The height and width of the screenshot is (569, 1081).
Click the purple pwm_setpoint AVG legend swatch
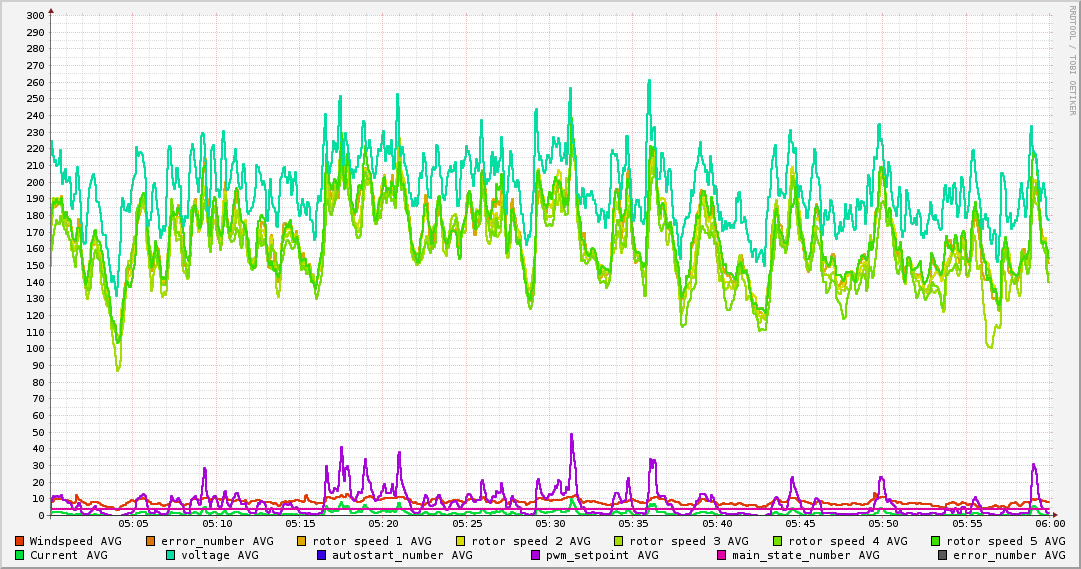coord(536,555)
